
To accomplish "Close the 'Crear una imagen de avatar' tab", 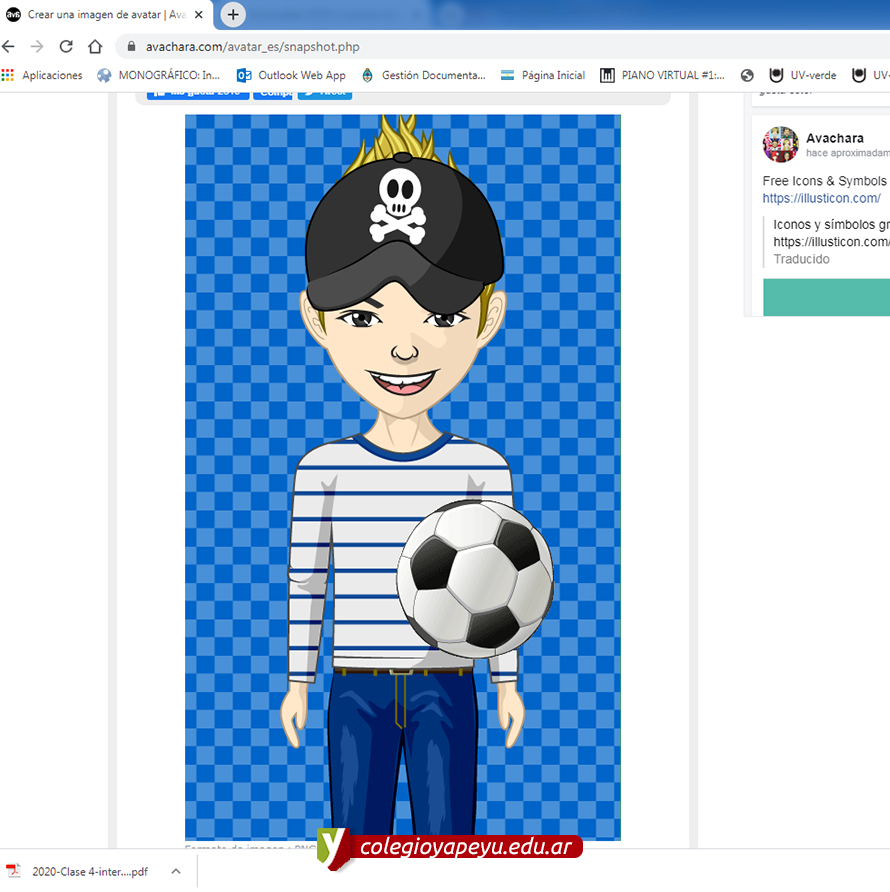I will pos(199,15).
